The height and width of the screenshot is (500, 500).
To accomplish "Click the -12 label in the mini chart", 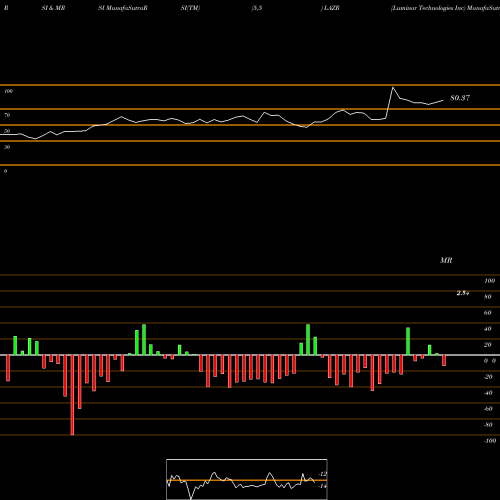I will [x=322, y=474].
